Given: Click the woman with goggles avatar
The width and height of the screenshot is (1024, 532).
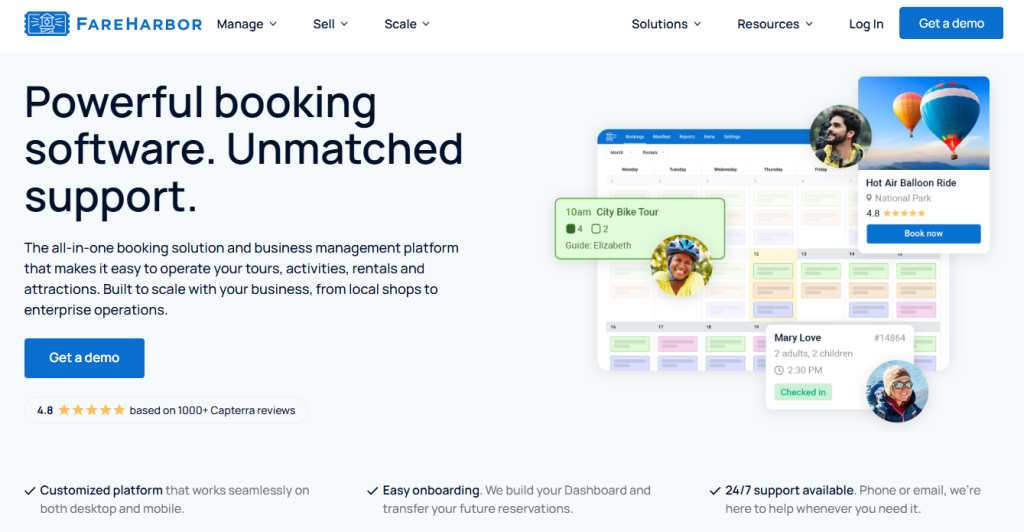Looking at the screenshot, I should (x=897, y=391).
